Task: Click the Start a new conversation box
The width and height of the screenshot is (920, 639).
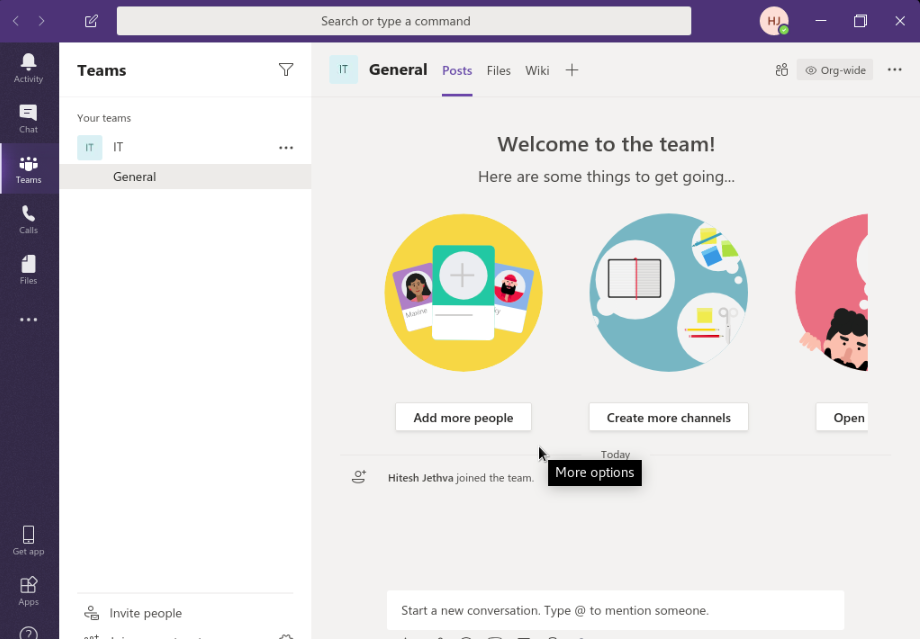Action: point(615,610)
